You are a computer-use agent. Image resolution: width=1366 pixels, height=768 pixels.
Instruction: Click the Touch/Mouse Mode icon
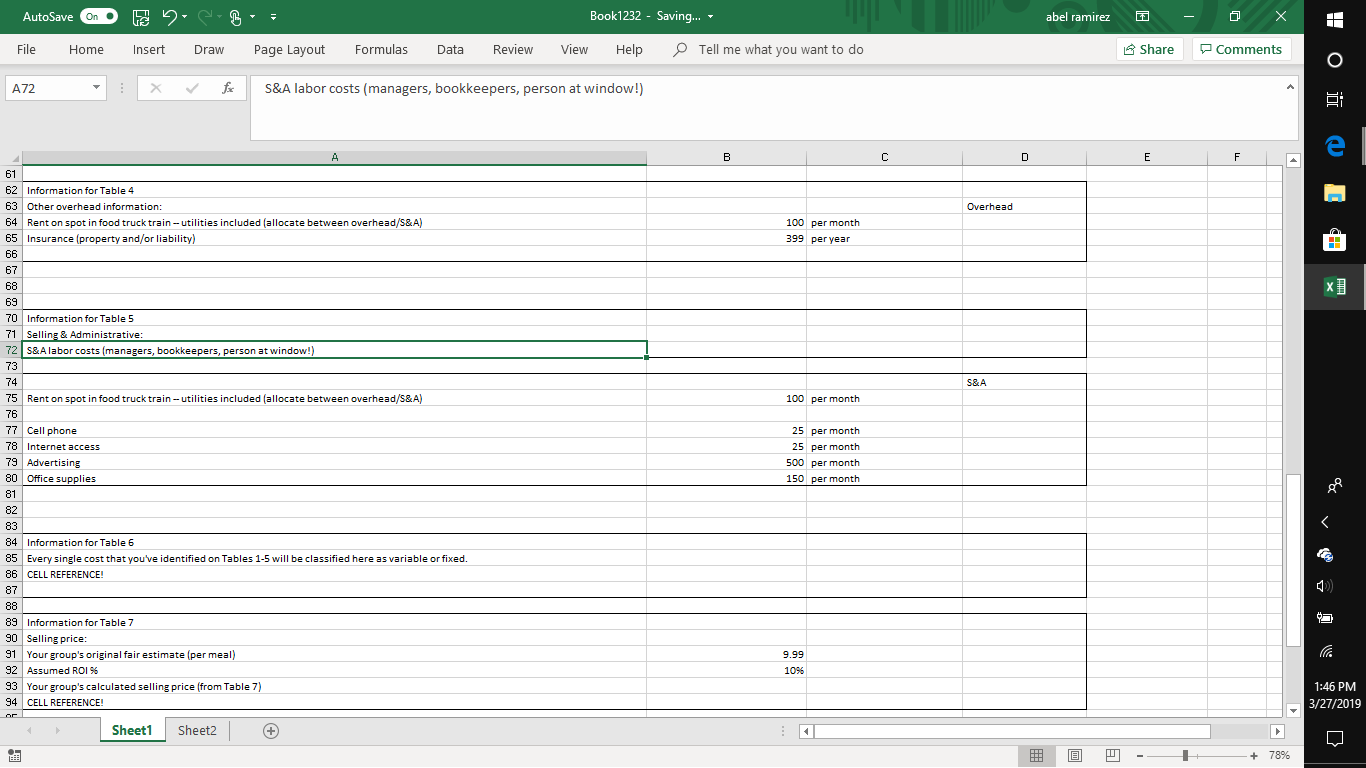234,17
